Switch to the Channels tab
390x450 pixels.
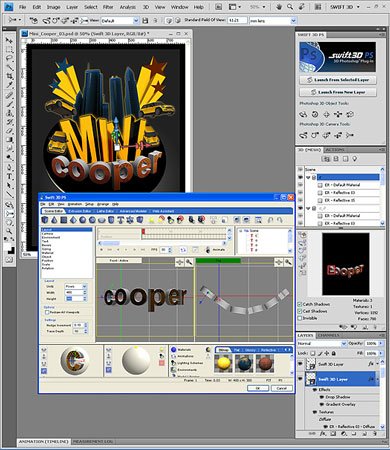[x=328, y=335]
